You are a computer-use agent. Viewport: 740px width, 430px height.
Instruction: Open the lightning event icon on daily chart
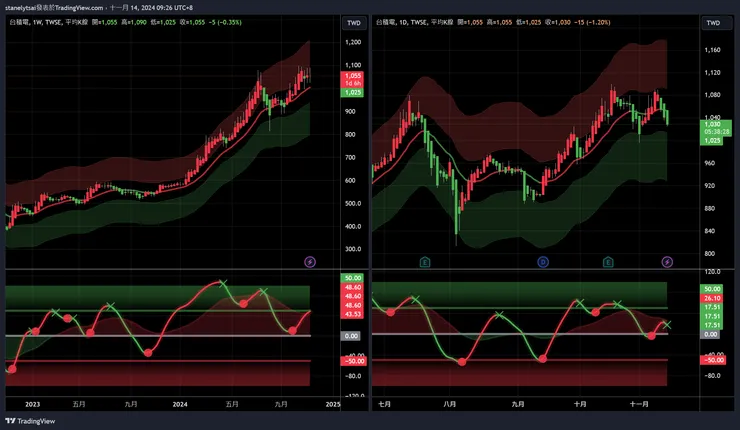coord(667,262)
